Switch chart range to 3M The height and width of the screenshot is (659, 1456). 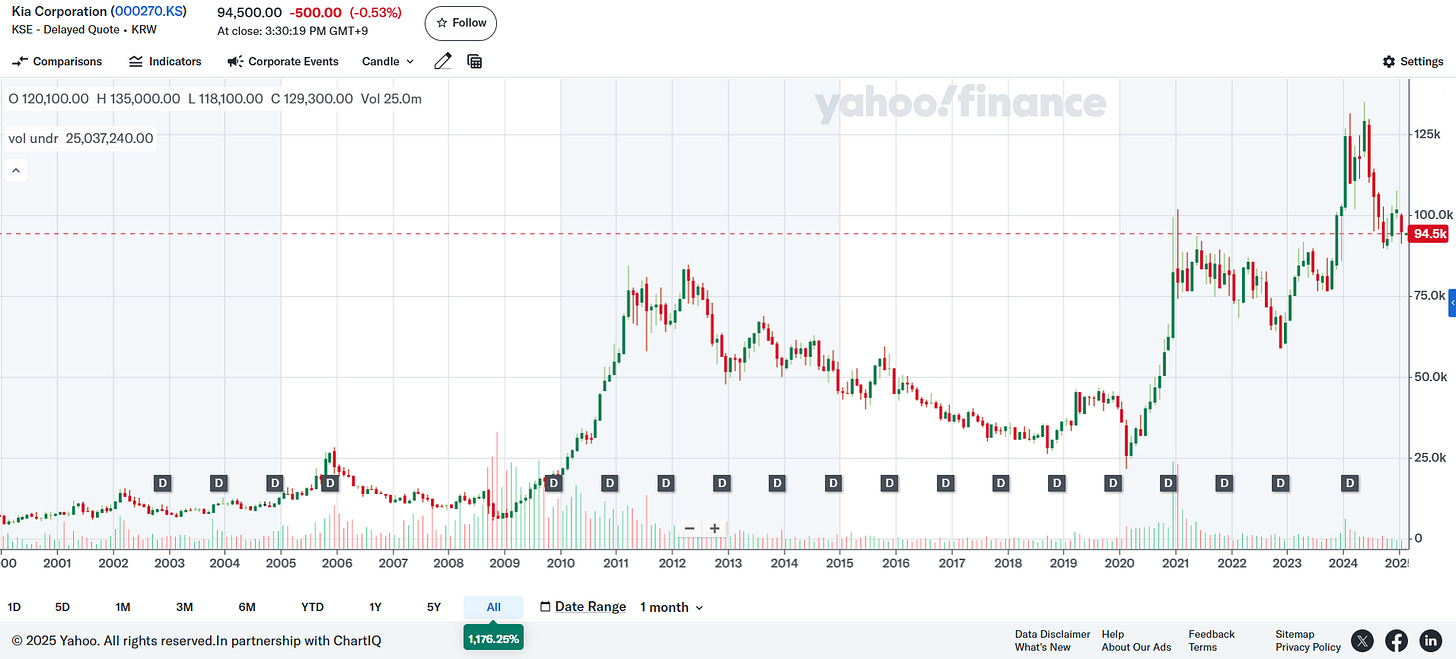coord(184,607)
